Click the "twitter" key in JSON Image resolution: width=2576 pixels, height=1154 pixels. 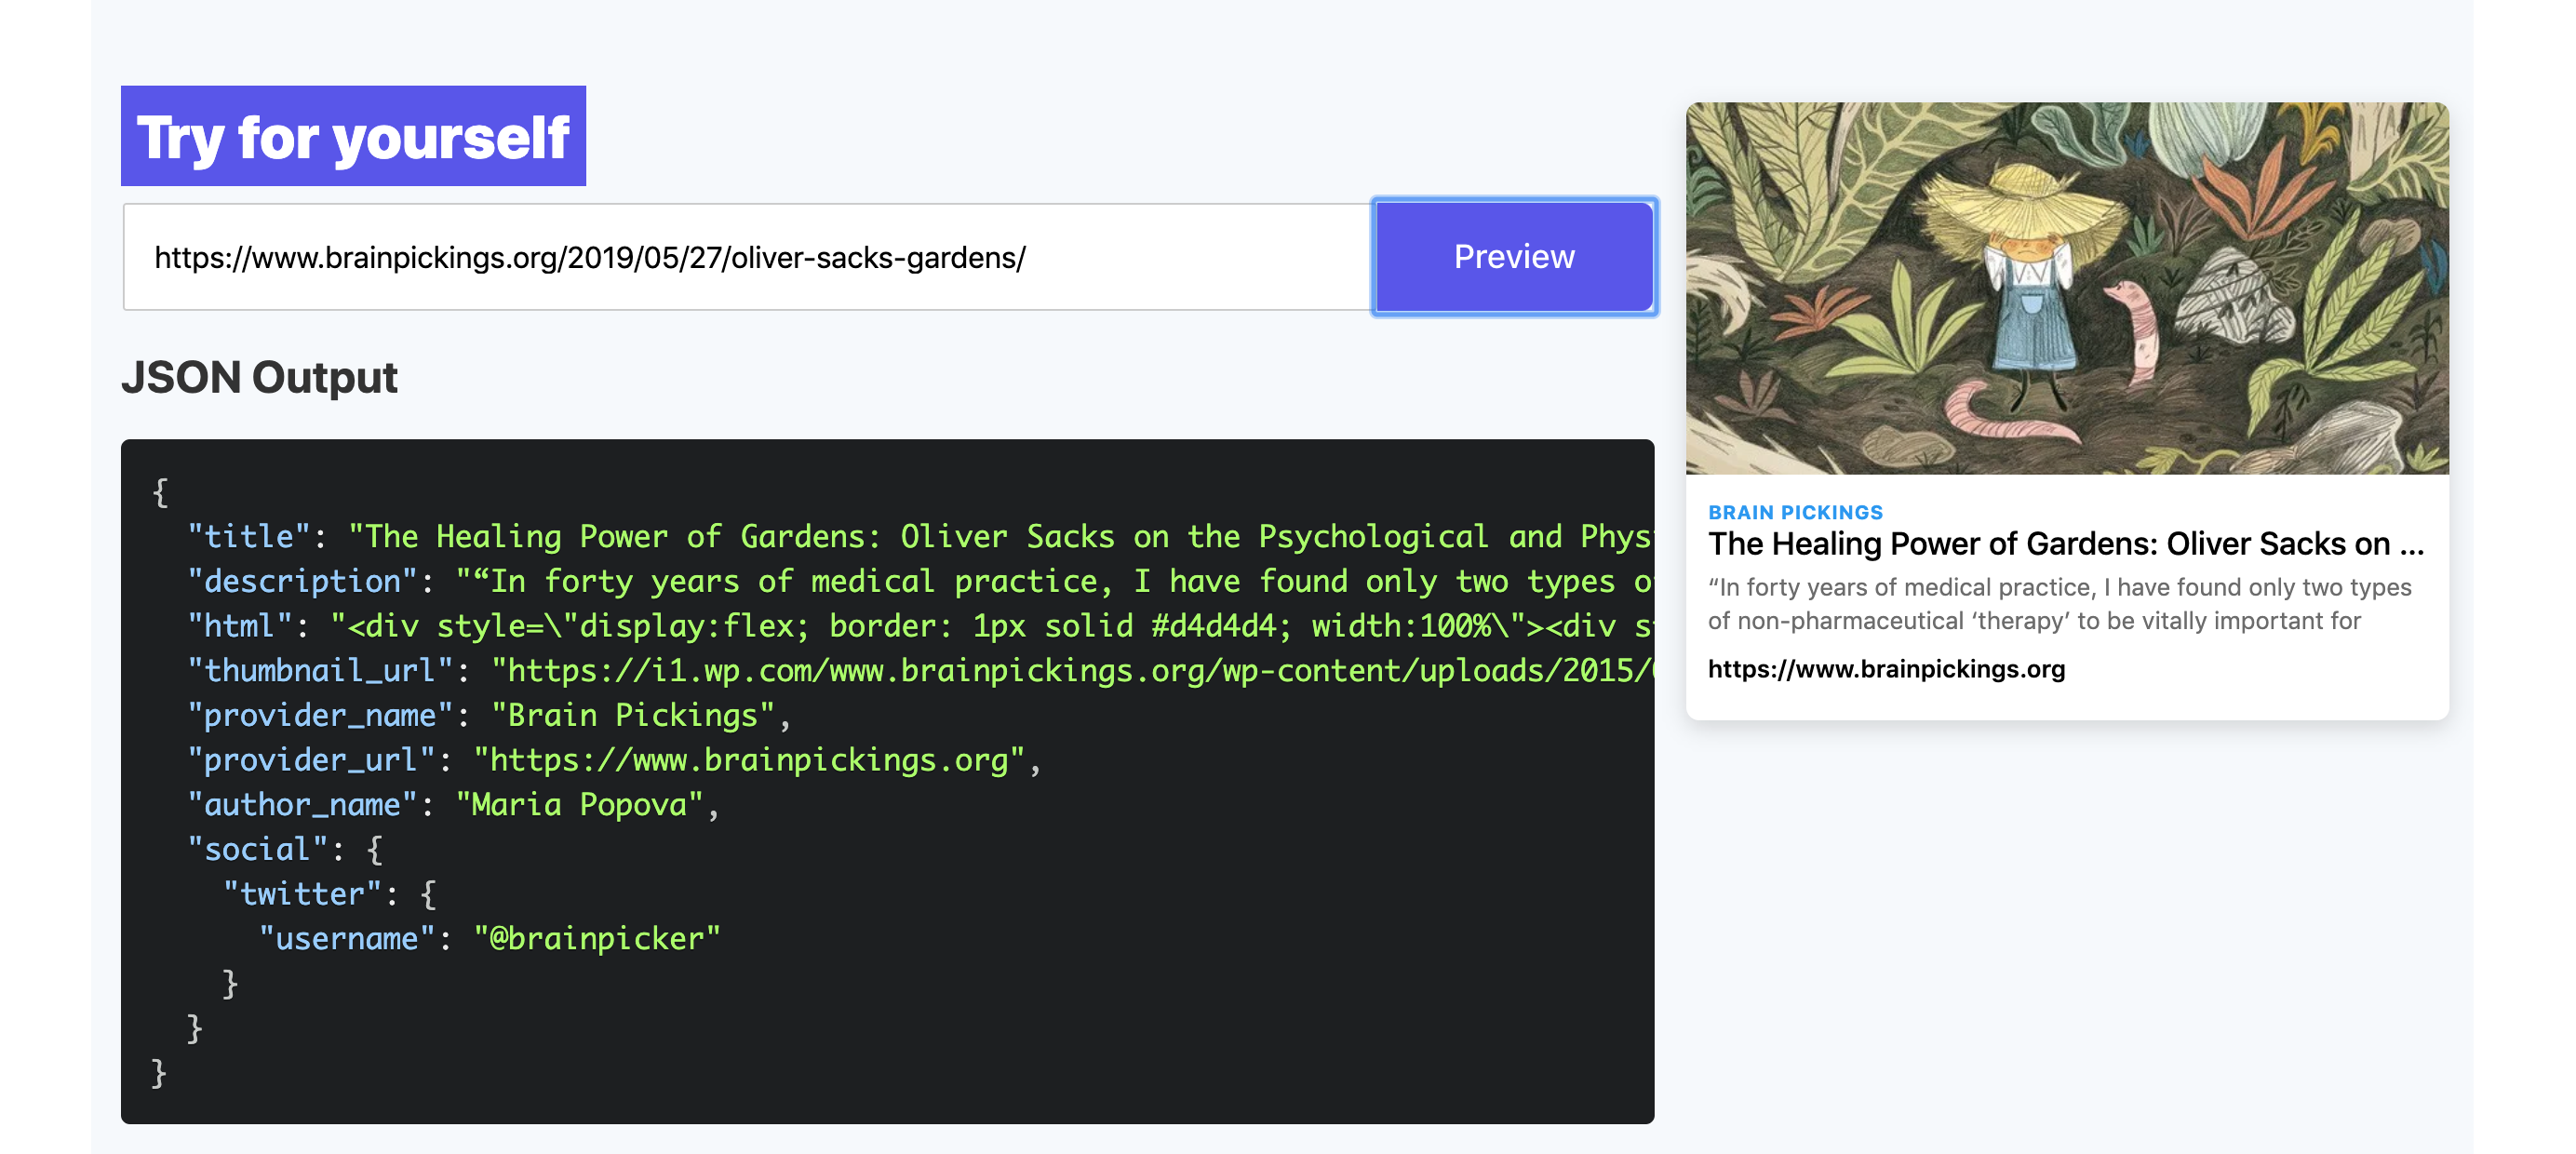302,894
